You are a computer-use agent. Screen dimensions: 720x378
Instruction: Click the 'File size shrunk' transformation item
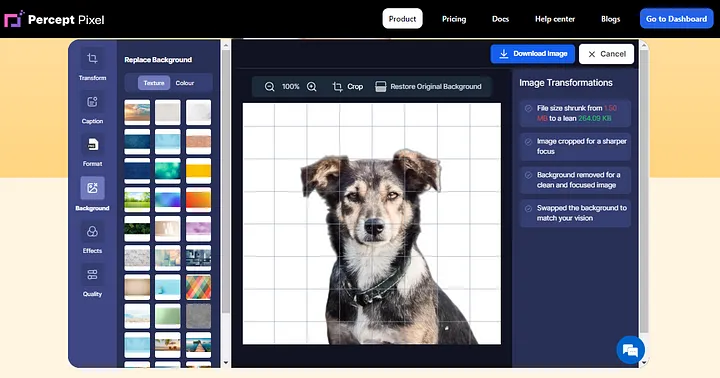pyautogui.click(x=575, y=113)
